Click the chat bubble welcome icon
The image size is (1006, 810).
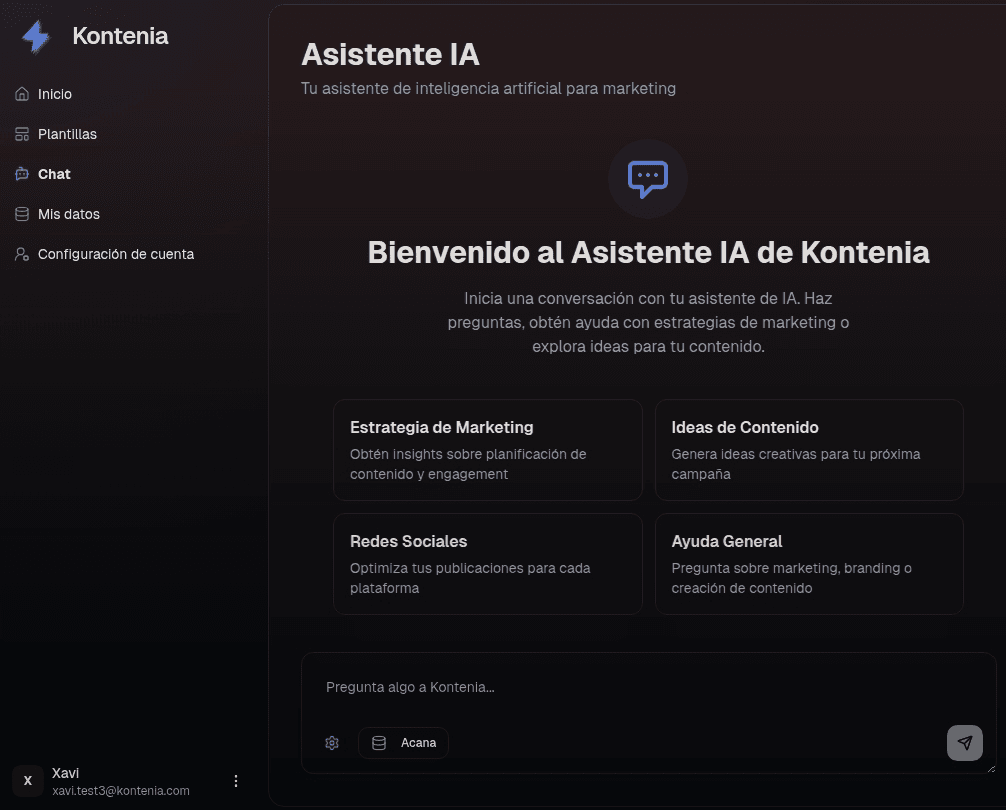coord(647,179)
